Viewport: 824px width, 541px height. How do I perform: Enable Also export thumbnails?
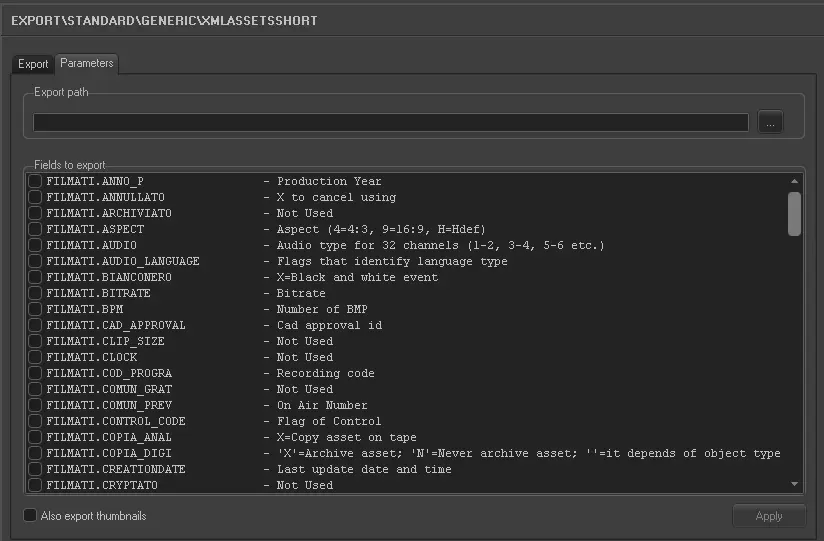[31, 516]
